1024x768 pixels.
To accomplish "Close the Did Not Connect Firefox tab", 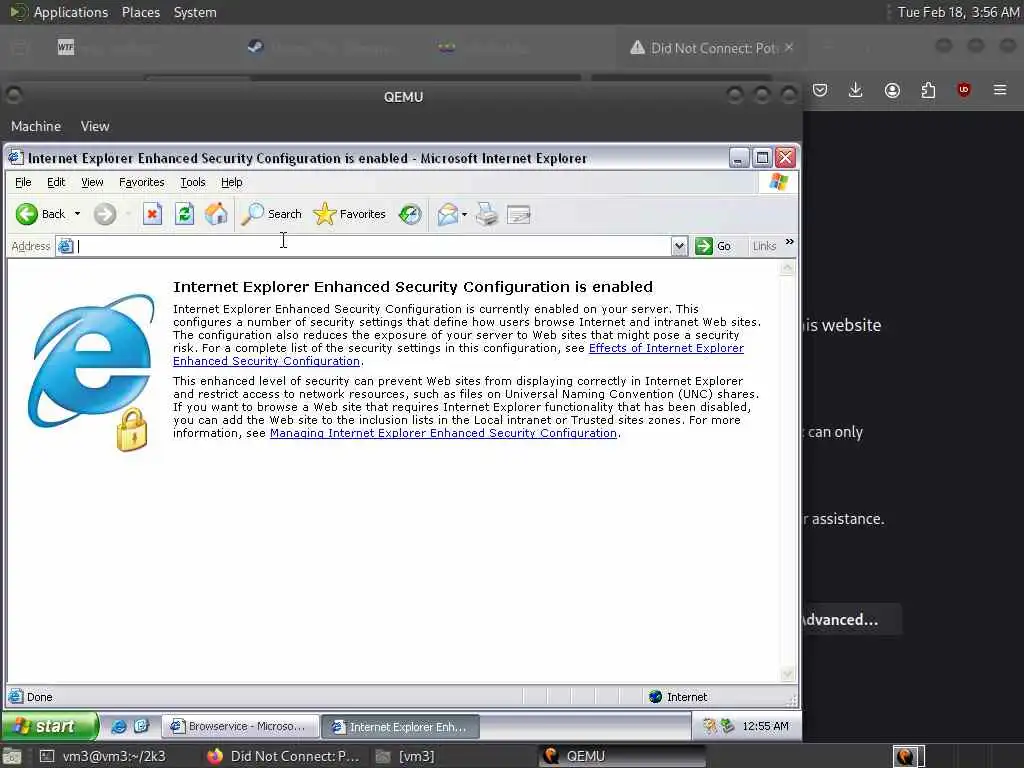I will 789,47.
